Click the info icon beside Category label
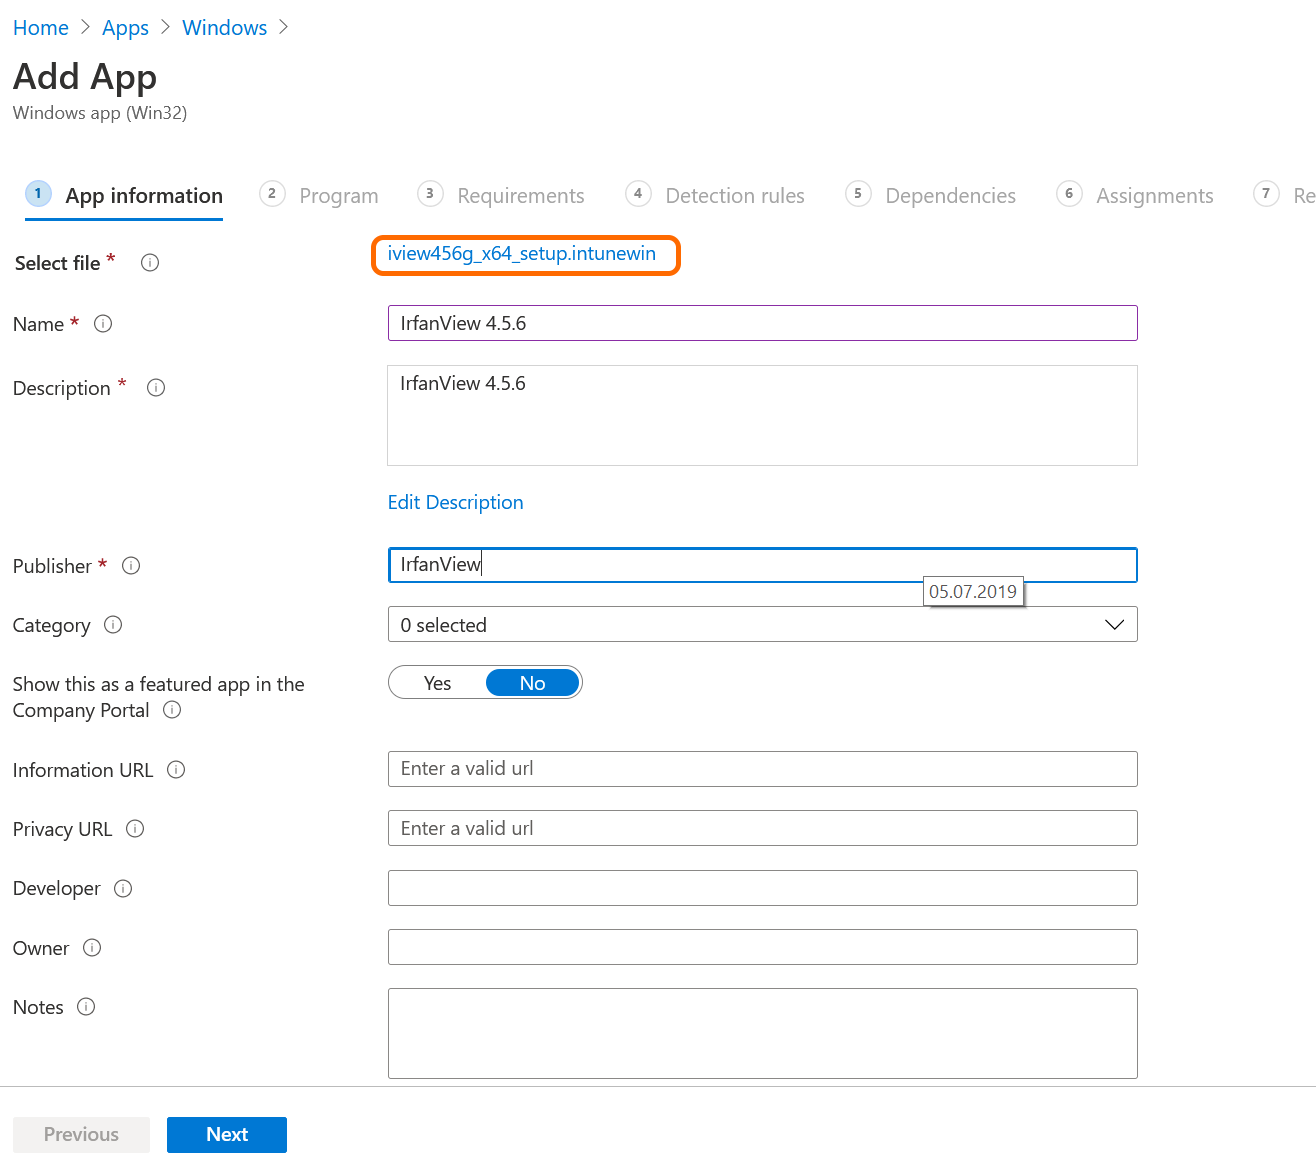The image size is (1316, 1168). pyautogui.click(x=113, y=625)
